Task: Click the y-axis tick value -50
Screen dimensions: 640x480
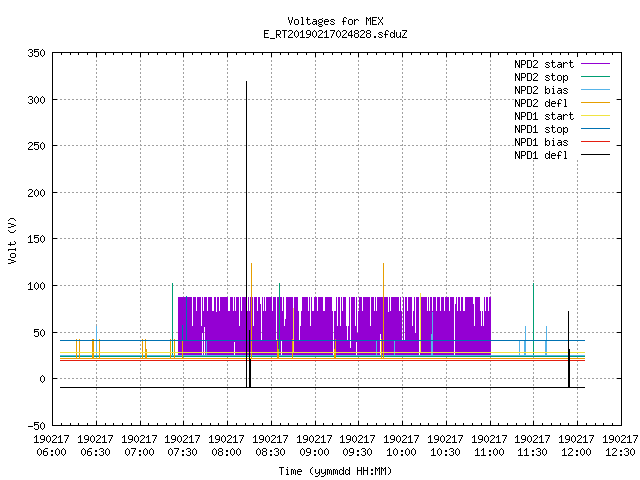Action: click(x=36, y=426)
